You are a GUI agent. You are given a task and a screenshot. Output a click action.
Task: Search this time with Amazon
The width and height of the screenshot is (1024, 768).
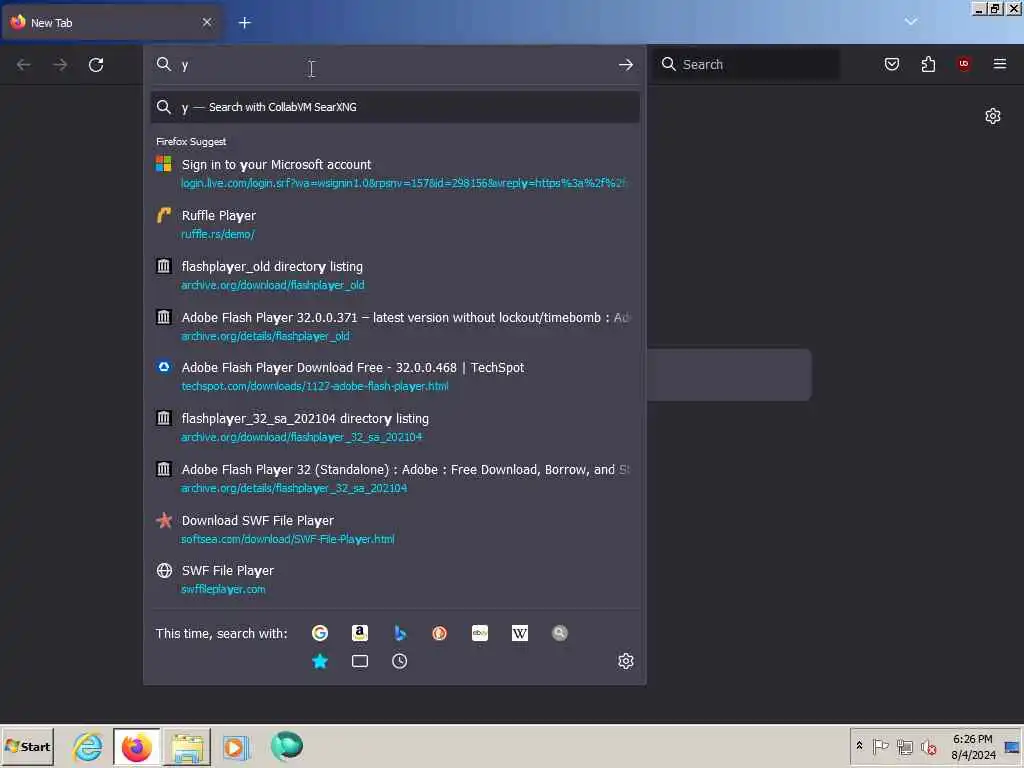point(360,633)
